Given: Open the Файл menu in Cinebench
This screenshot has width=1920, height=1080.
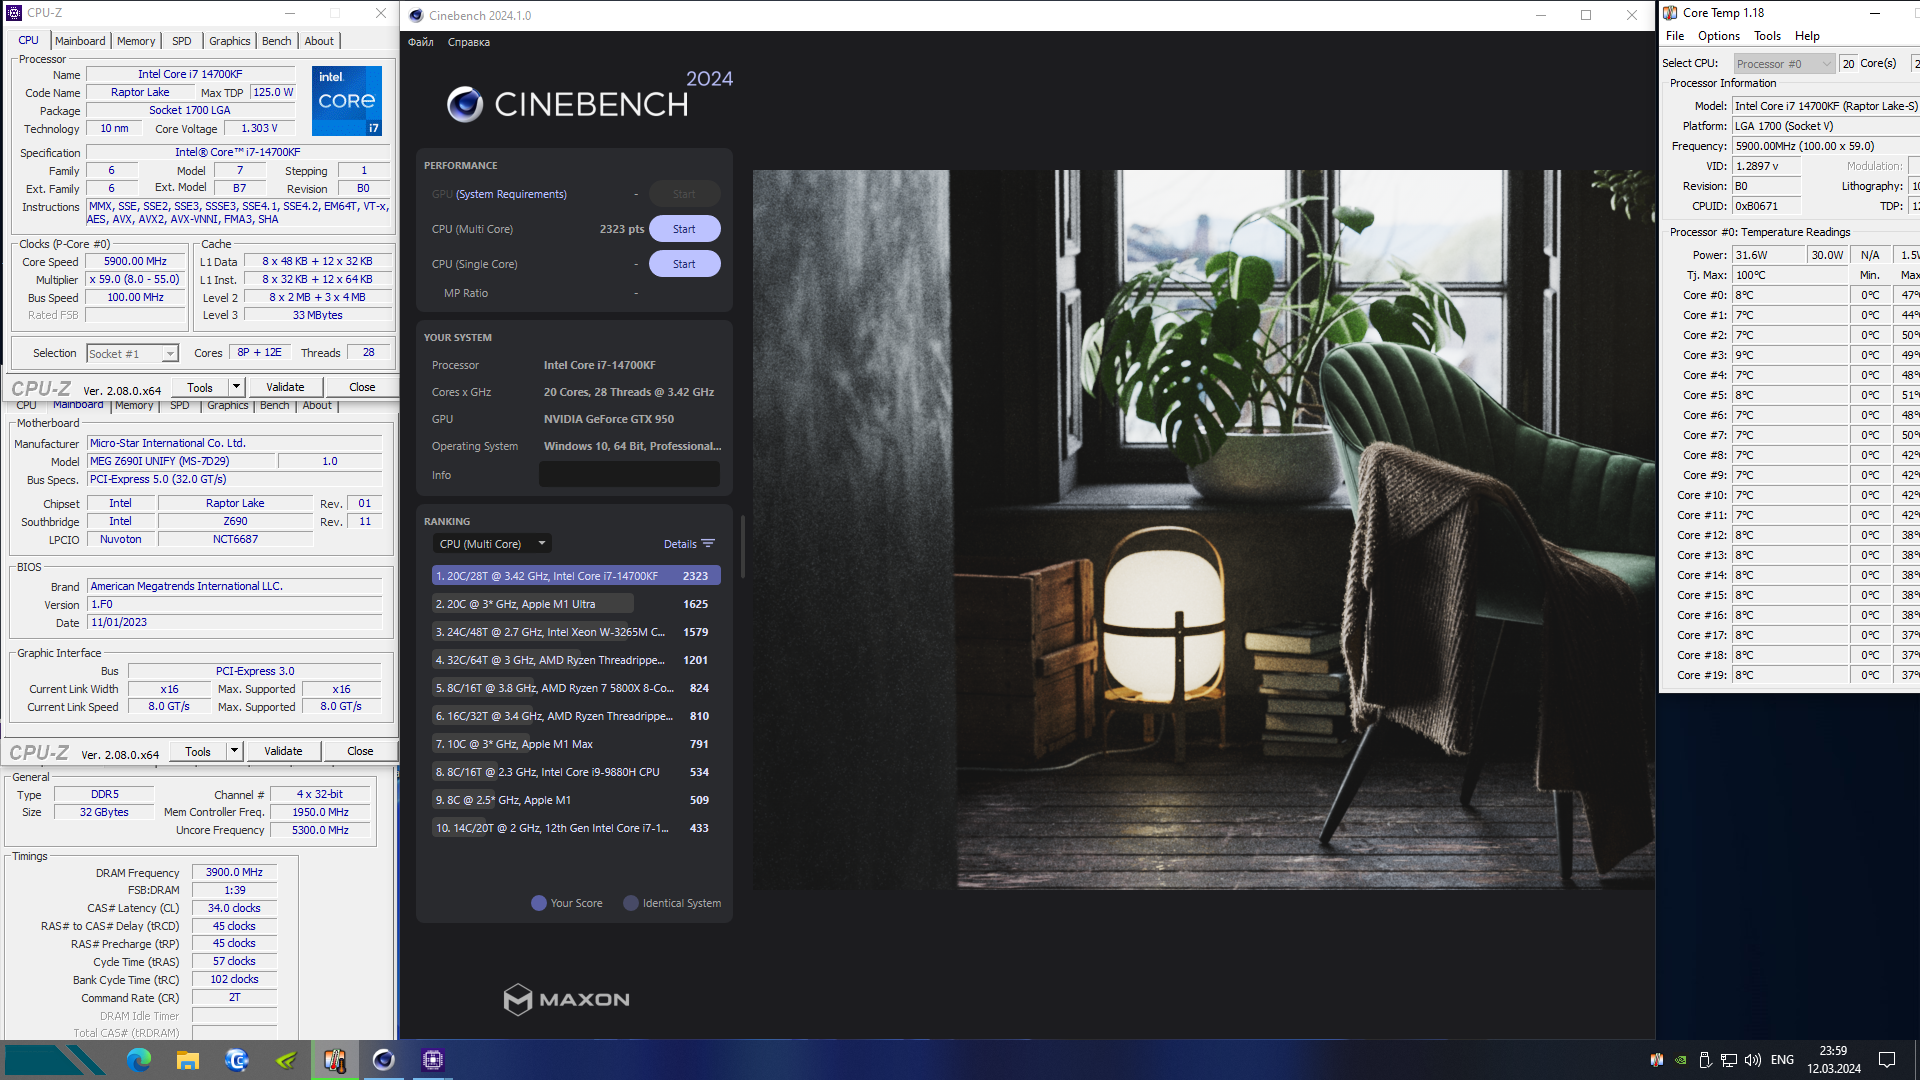Looking at the screenshot, I should [x=421, y=42].
